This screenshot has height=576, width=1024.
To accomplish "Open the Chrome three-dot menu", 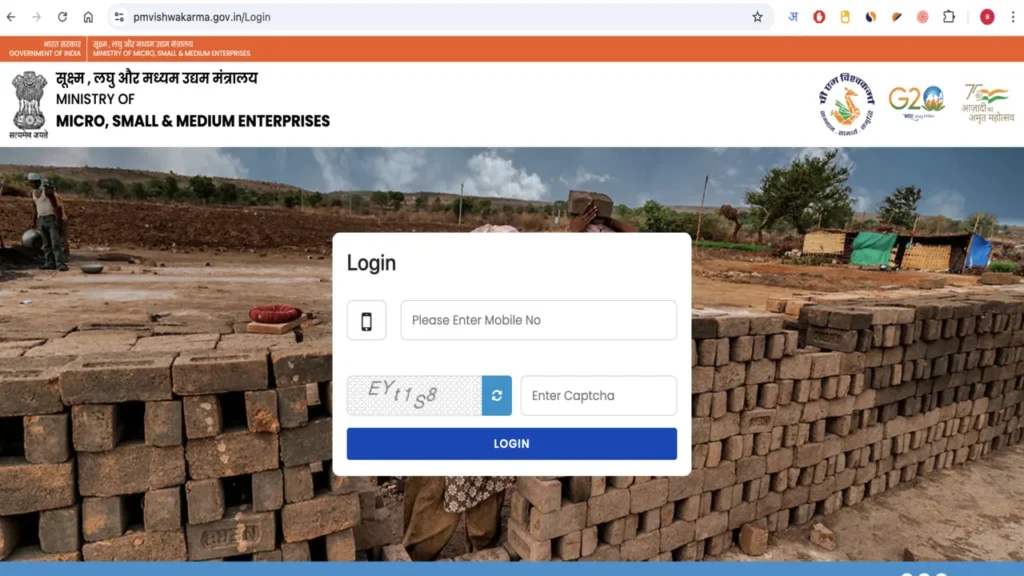I will click(1013, 17).
